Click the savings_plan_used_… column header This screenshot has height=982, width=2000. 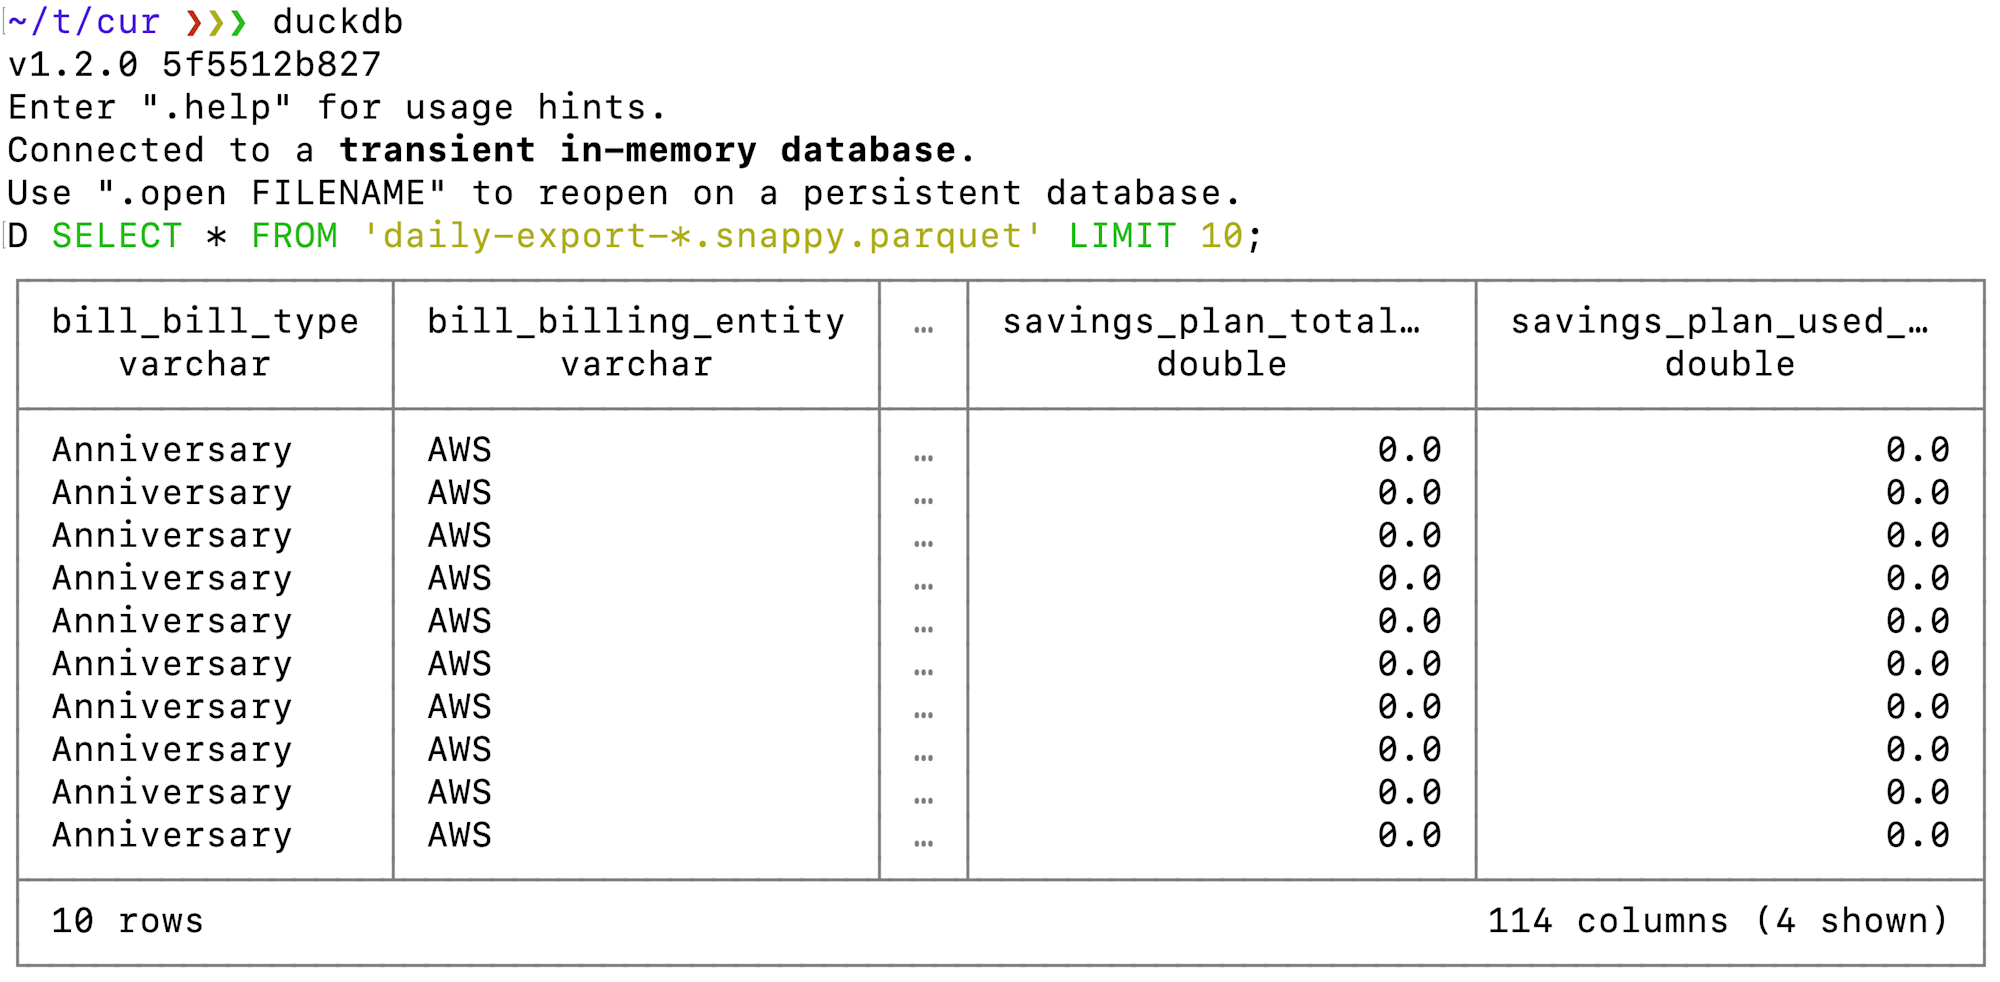coord(1720,321)
